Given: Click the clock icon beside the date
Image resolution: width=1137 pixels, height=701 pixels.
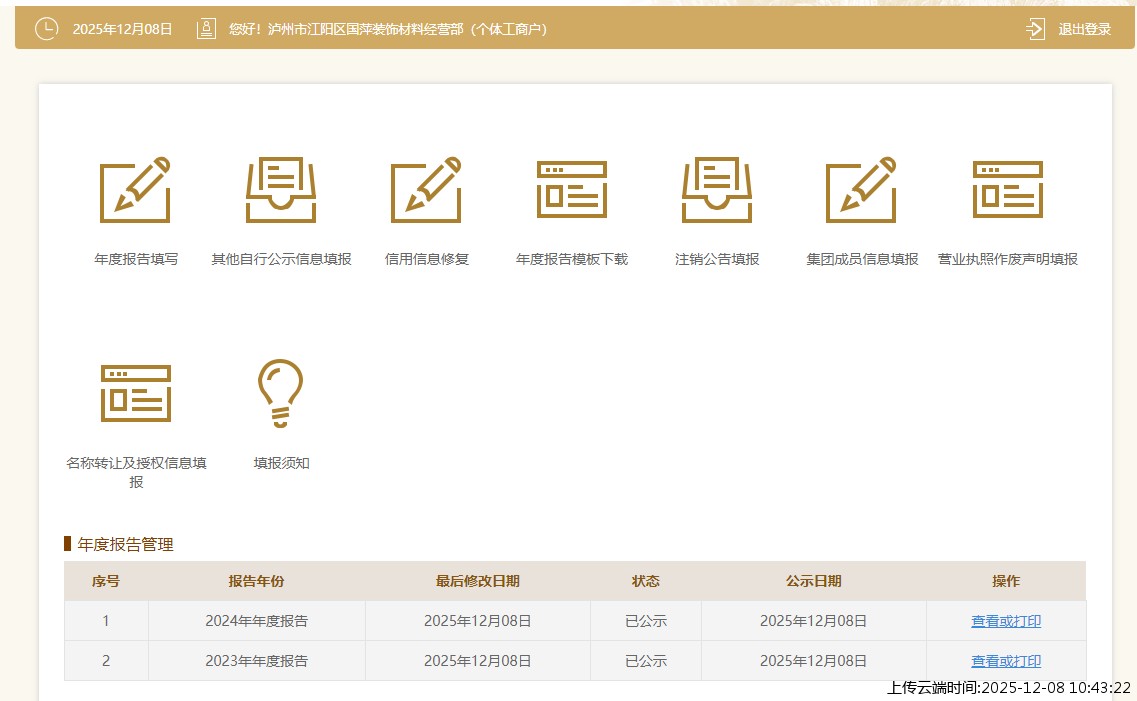Looking at the screenshot, I should (46, 29).
